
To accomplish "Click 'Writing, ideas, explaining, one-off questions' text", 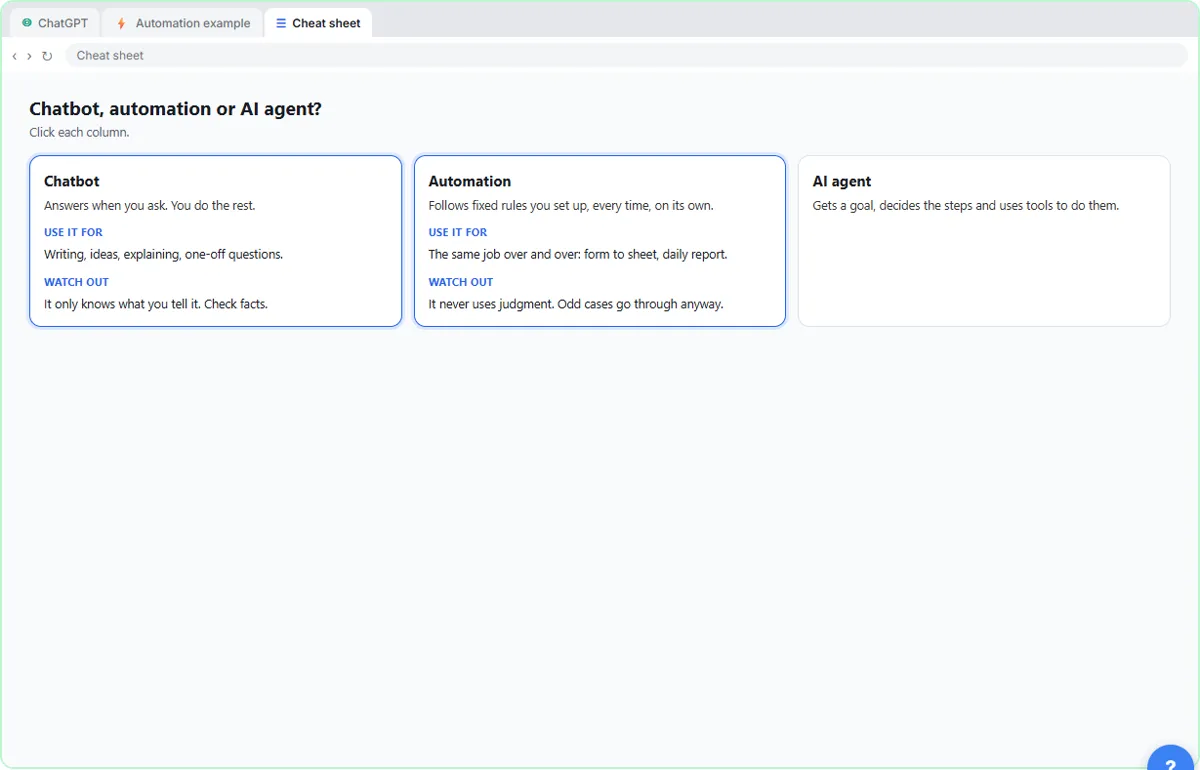I will point(164,255).
